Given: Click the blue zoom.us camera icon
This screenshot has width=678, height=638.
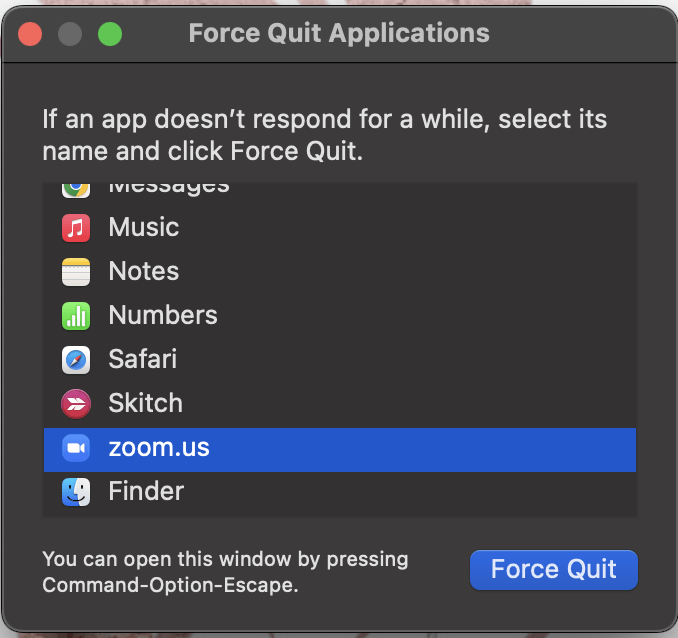Looking at the screenshot, I should 76,447.
